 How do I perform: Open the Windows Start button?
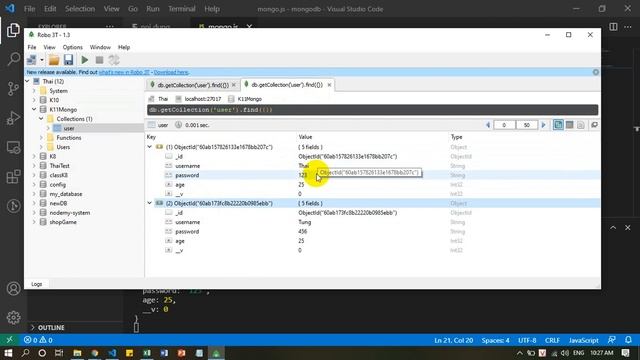click(x=8, y=353)
